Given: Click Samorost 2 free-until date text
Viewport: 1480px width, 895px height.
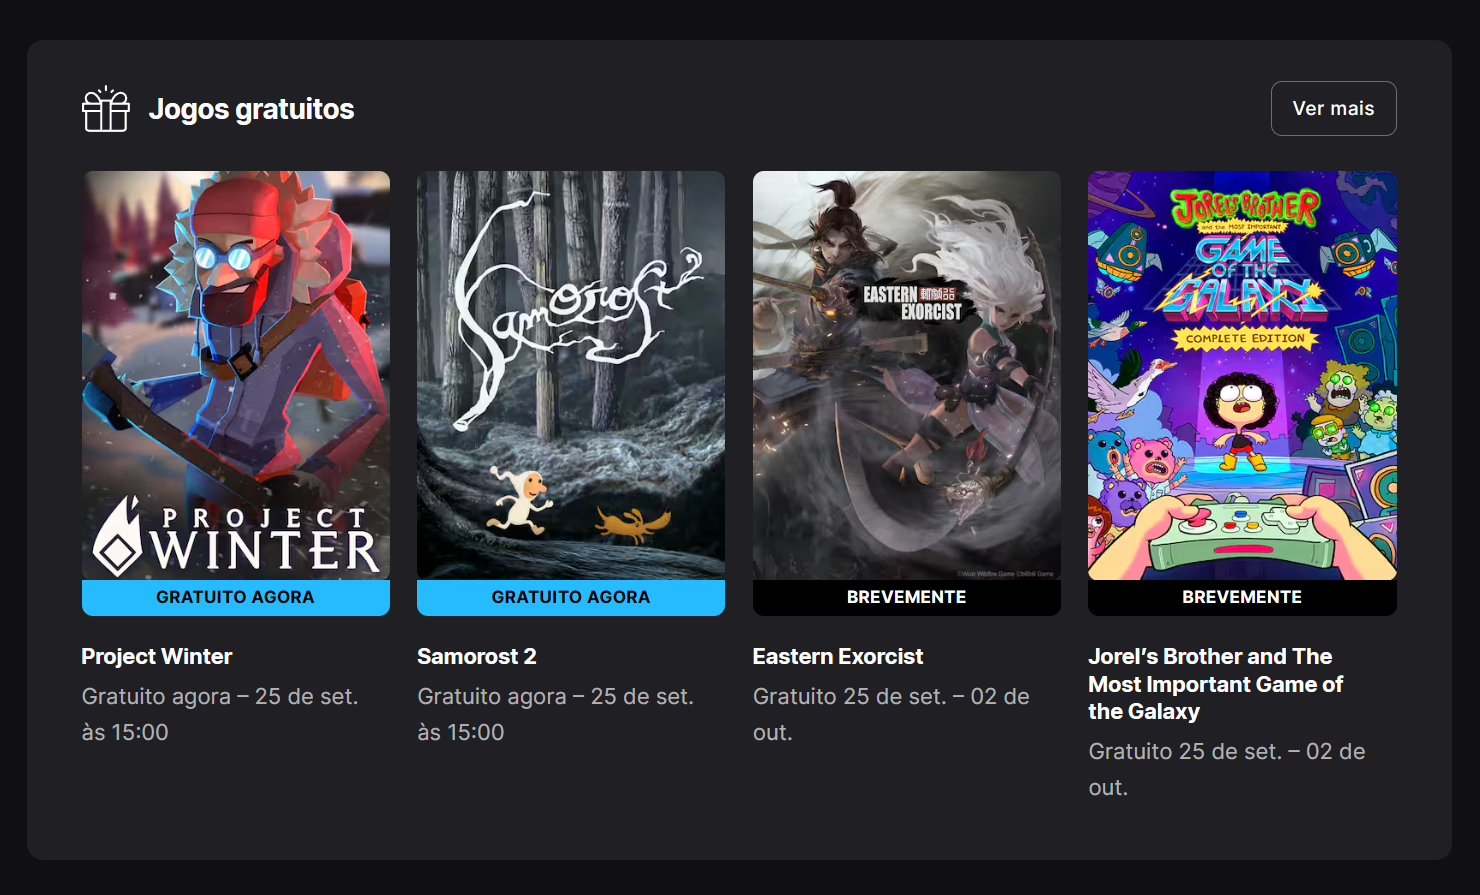Looking at the screenshot, I should coord(555,714).
